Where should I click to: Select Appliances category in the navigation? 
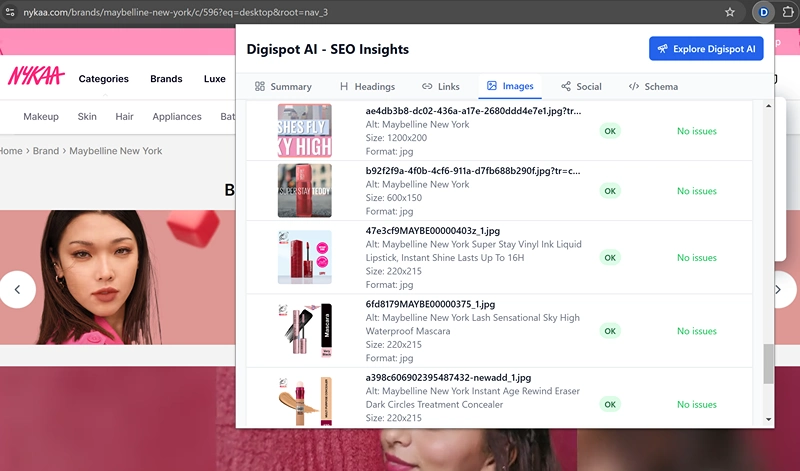click(177, 116)
